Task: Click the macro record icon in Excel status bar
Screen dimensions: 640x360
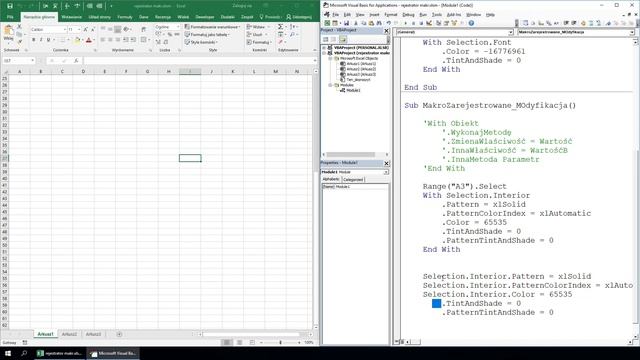Action: (25, 342)
